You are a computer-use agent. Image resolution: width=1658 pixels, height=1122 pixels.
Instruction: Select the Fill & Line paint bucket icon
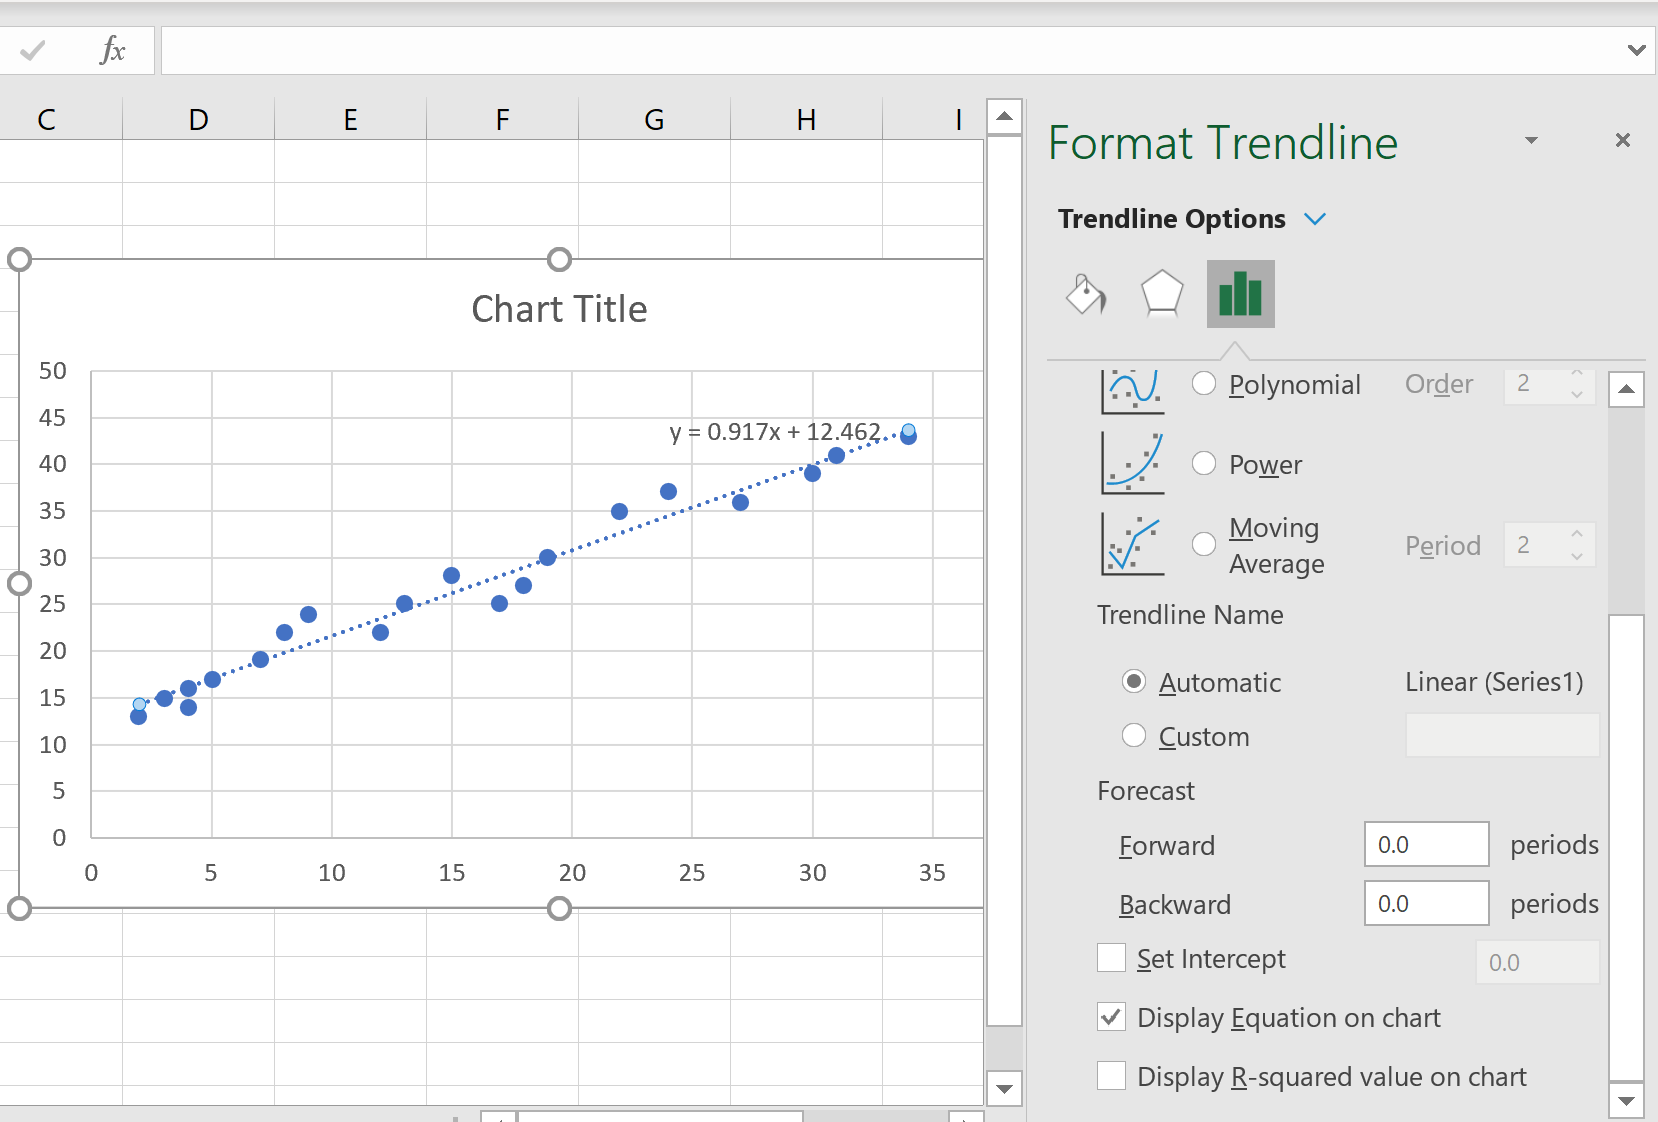pyautogui.click(x=1086, y=295)
